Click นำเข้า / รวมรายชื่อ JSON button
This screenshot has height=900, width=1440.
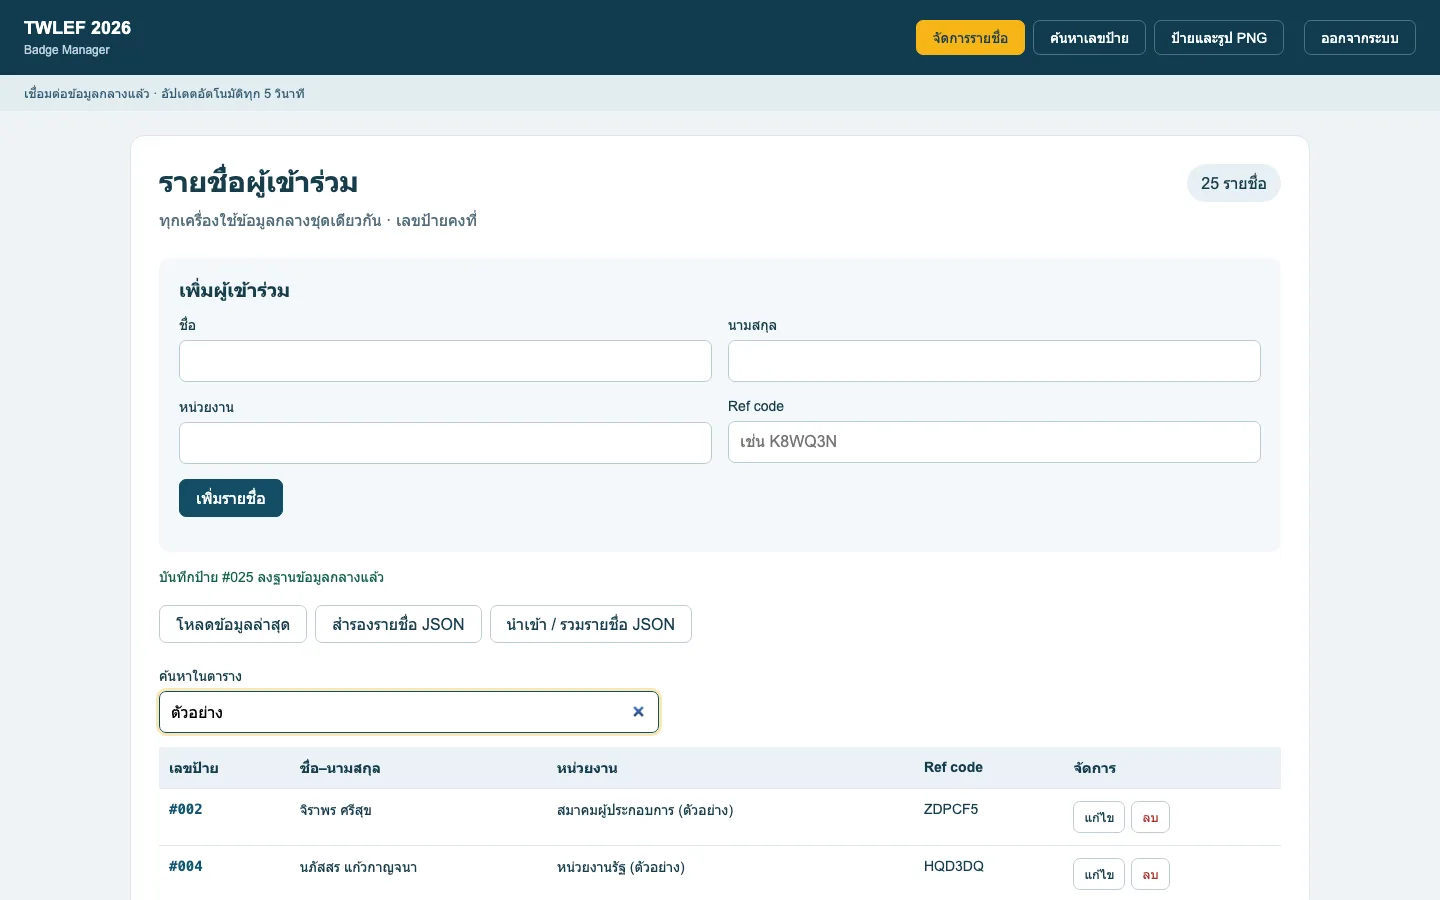[591, 624]
